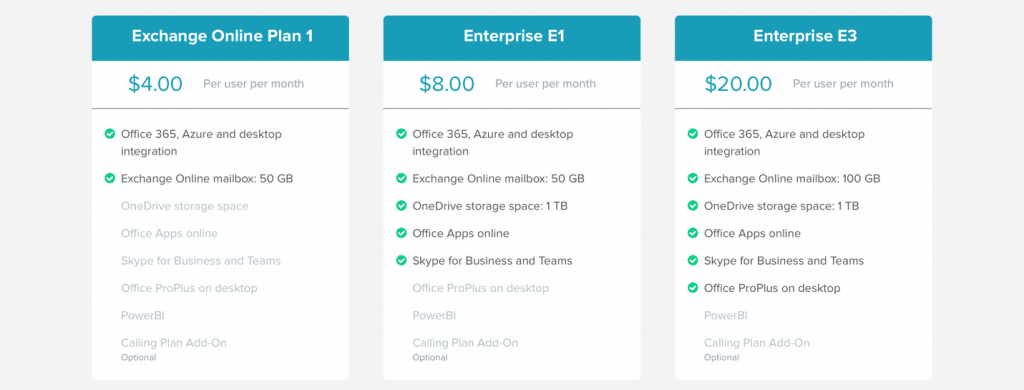
Task: Click Calling Plan Add-On in Enterprise E1
Action: (465, 343)
